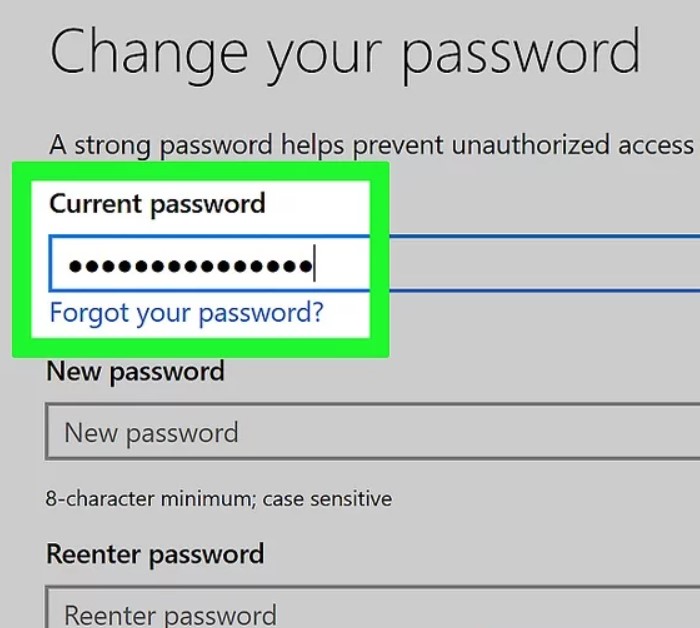Click the first masked password dot

point(75,266)
